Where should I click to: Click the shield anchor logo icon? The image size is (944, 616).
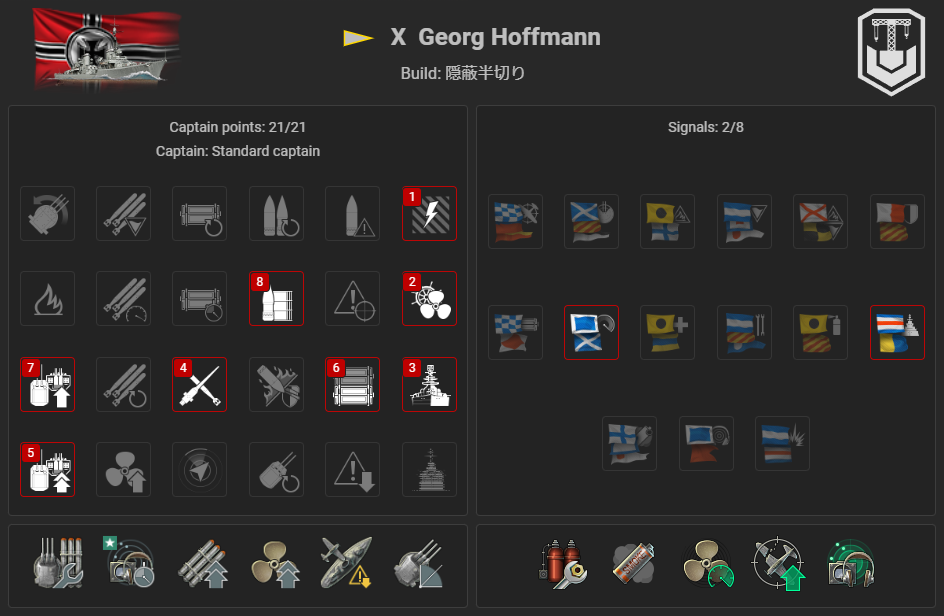pyautogui.click(x=891, y=52)
